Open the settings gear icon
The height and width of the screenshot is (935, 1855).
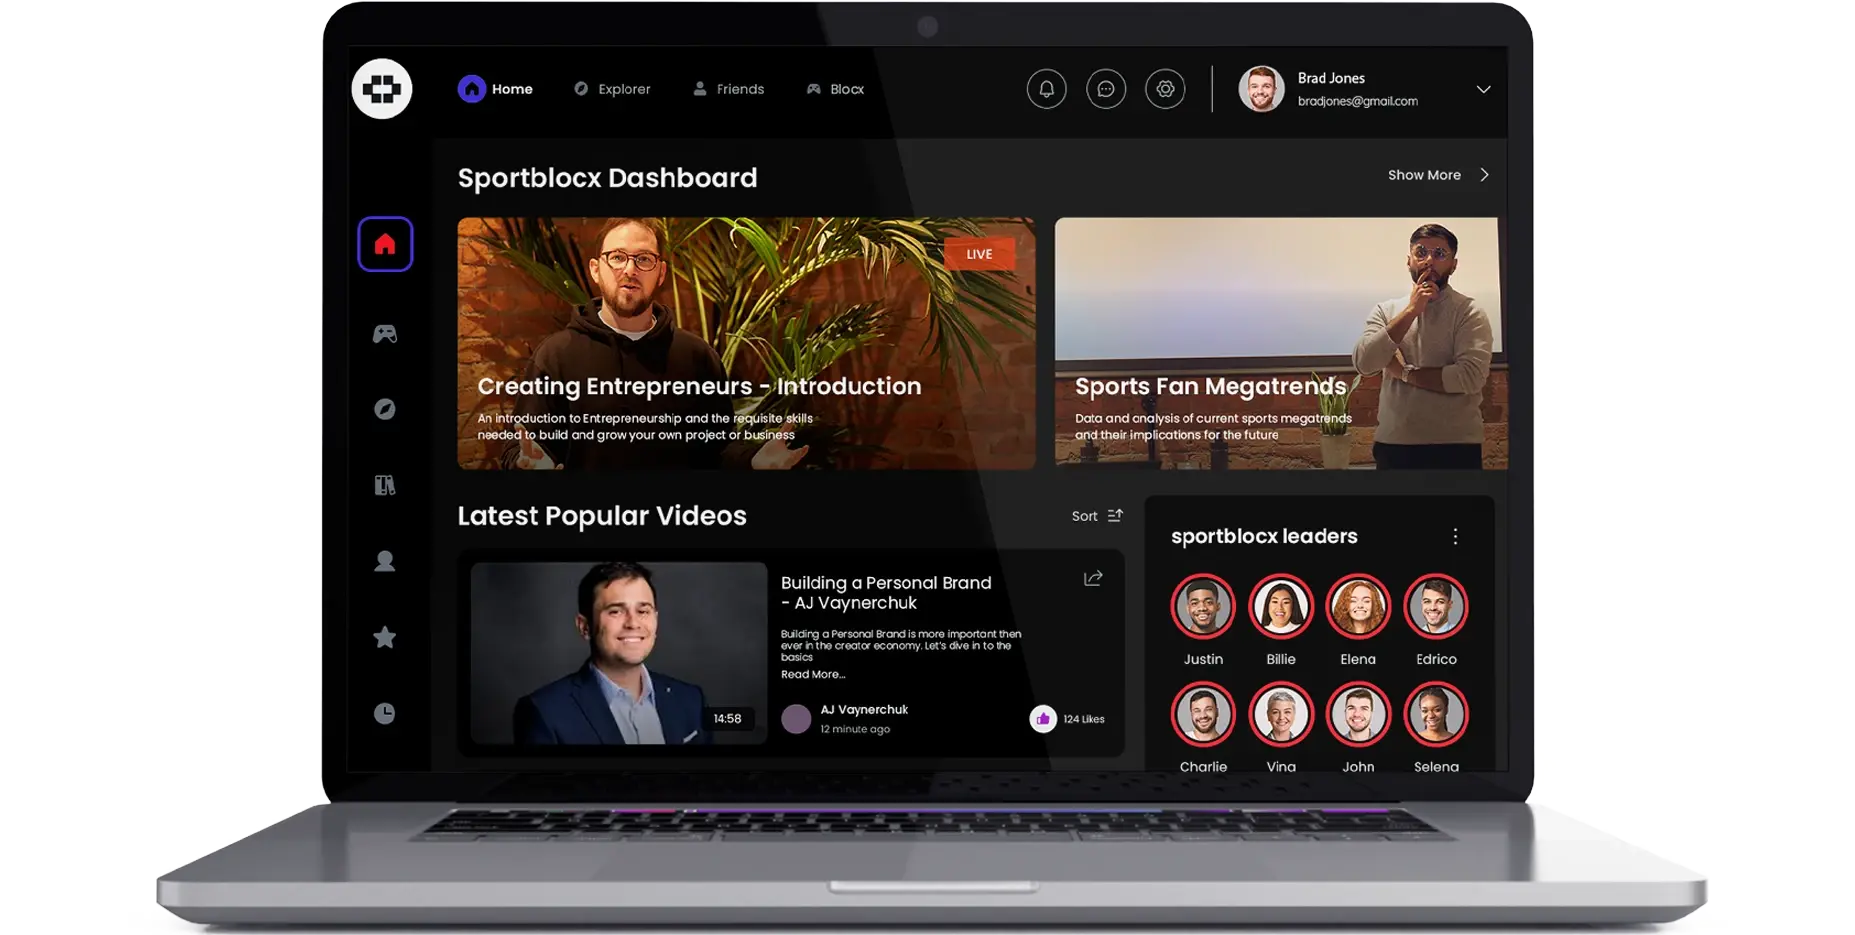point(1165,89)
